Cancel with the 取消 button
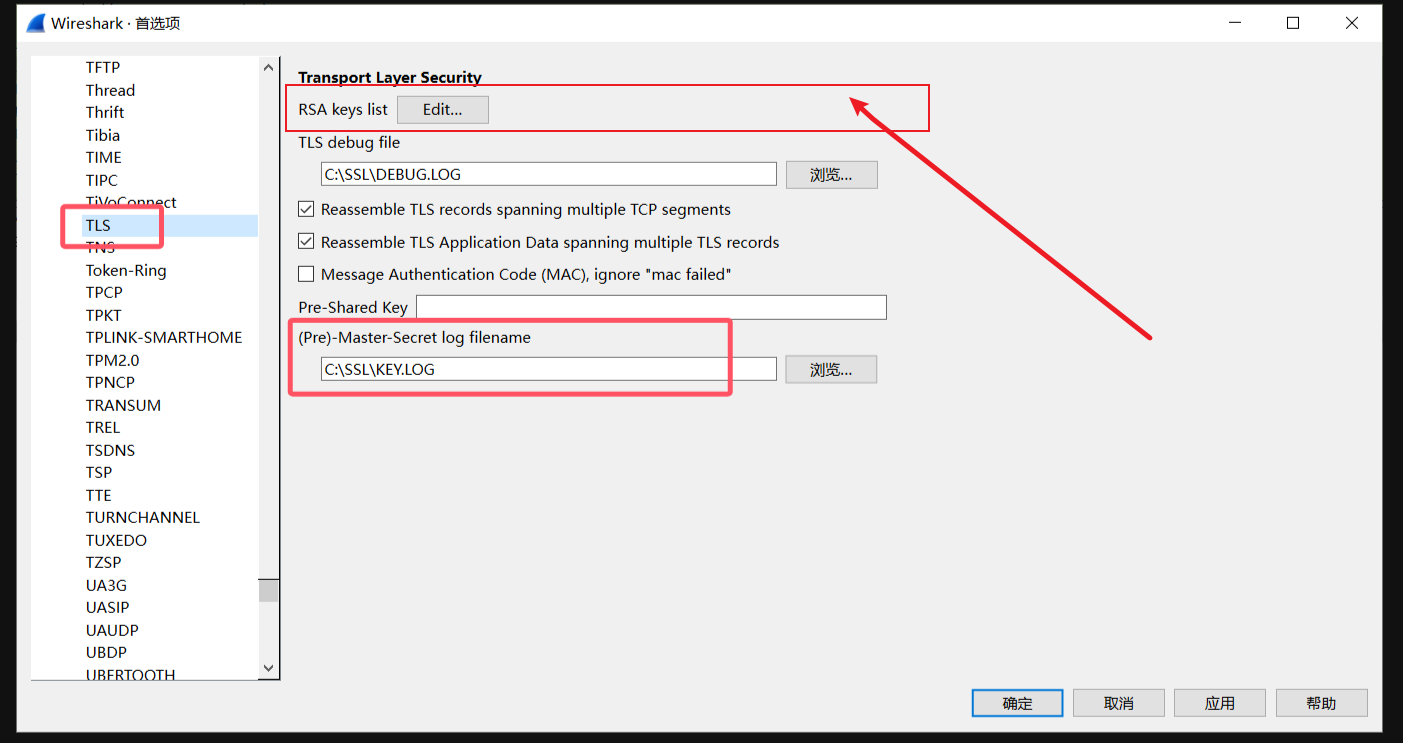 (x=1119, y=703)
